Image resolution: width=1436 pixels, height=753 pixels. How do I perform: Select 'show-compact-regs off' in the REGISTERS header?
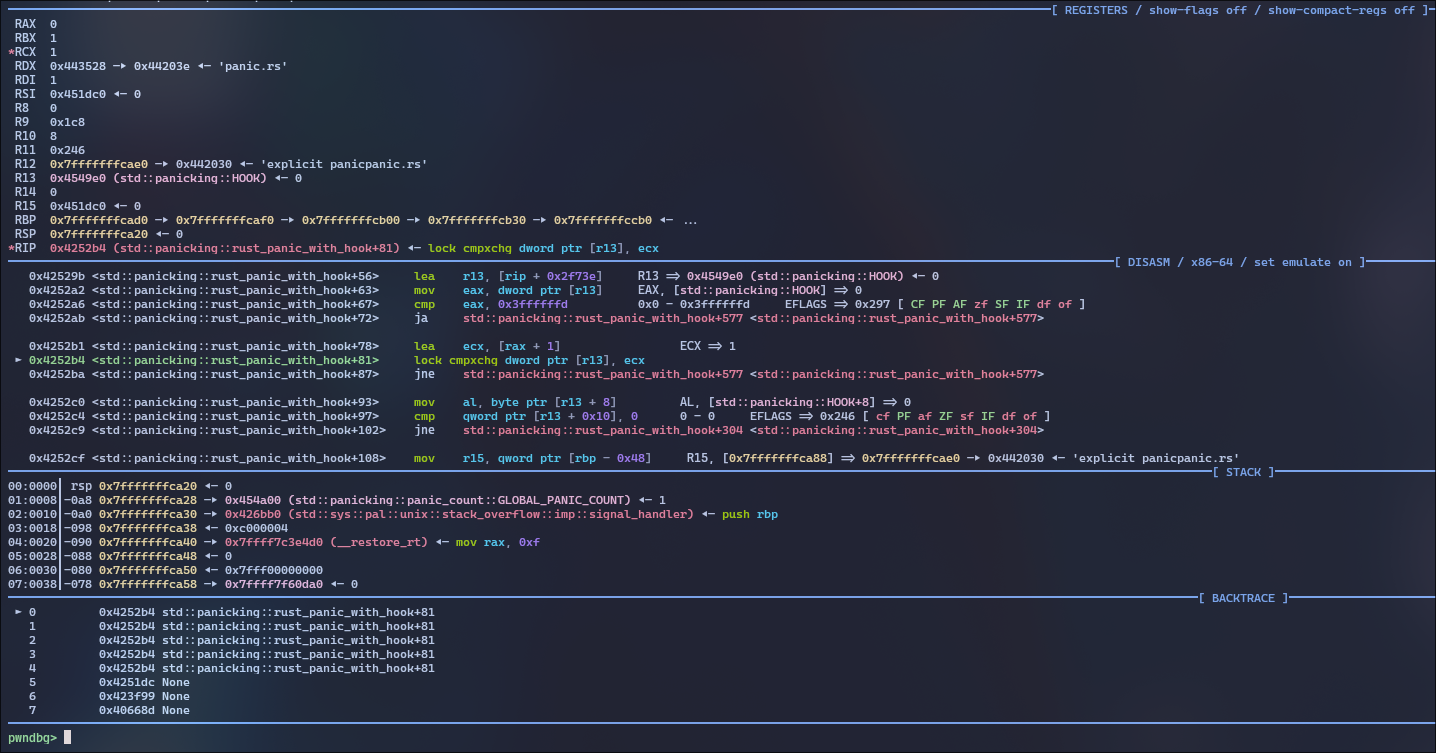[1342, 10]
